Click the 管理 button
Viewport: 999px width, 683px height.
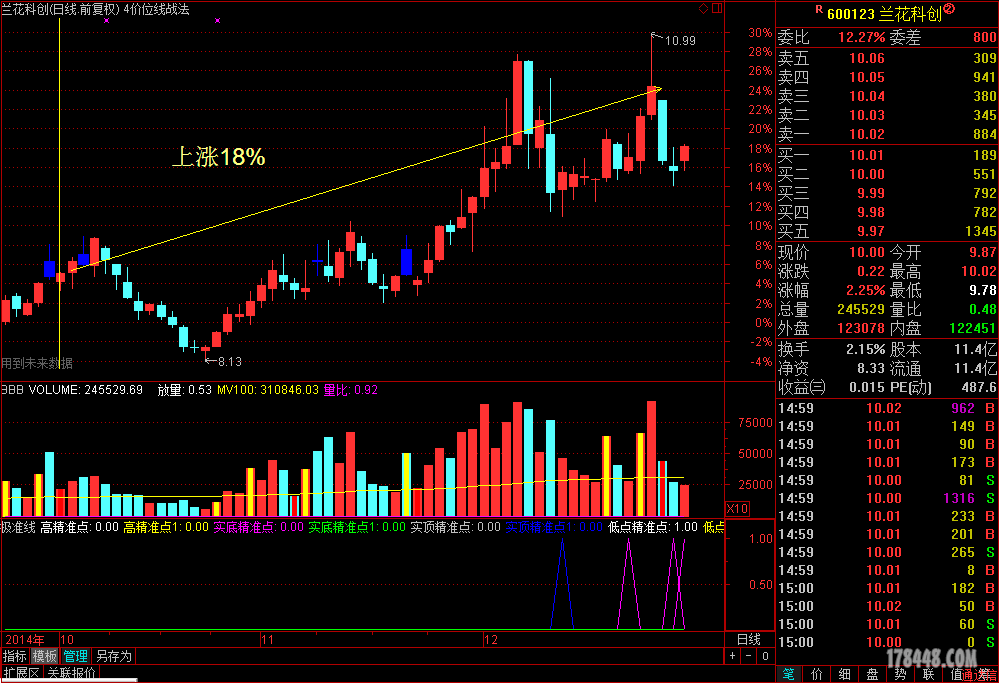click(x=76, y=656)
